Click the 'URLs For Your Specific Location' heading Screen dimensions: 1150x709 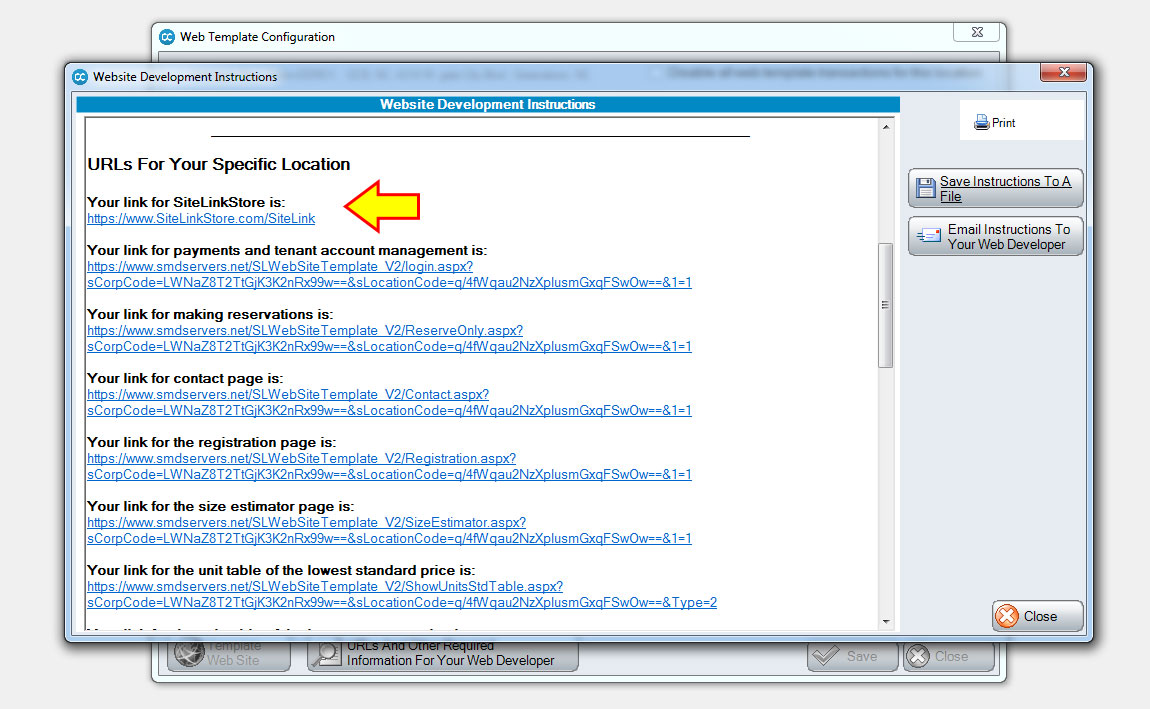click(x=219, y=164)
